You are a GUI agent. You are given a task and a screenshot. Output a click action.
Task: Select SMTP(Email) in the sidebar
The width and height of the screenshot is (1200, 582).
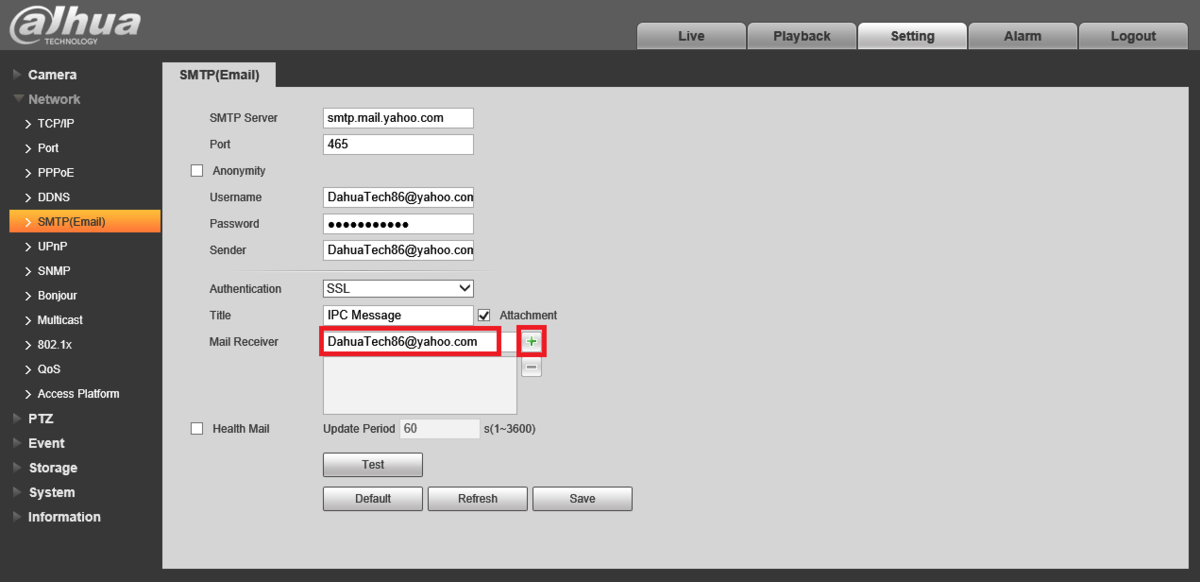[85, 222]
